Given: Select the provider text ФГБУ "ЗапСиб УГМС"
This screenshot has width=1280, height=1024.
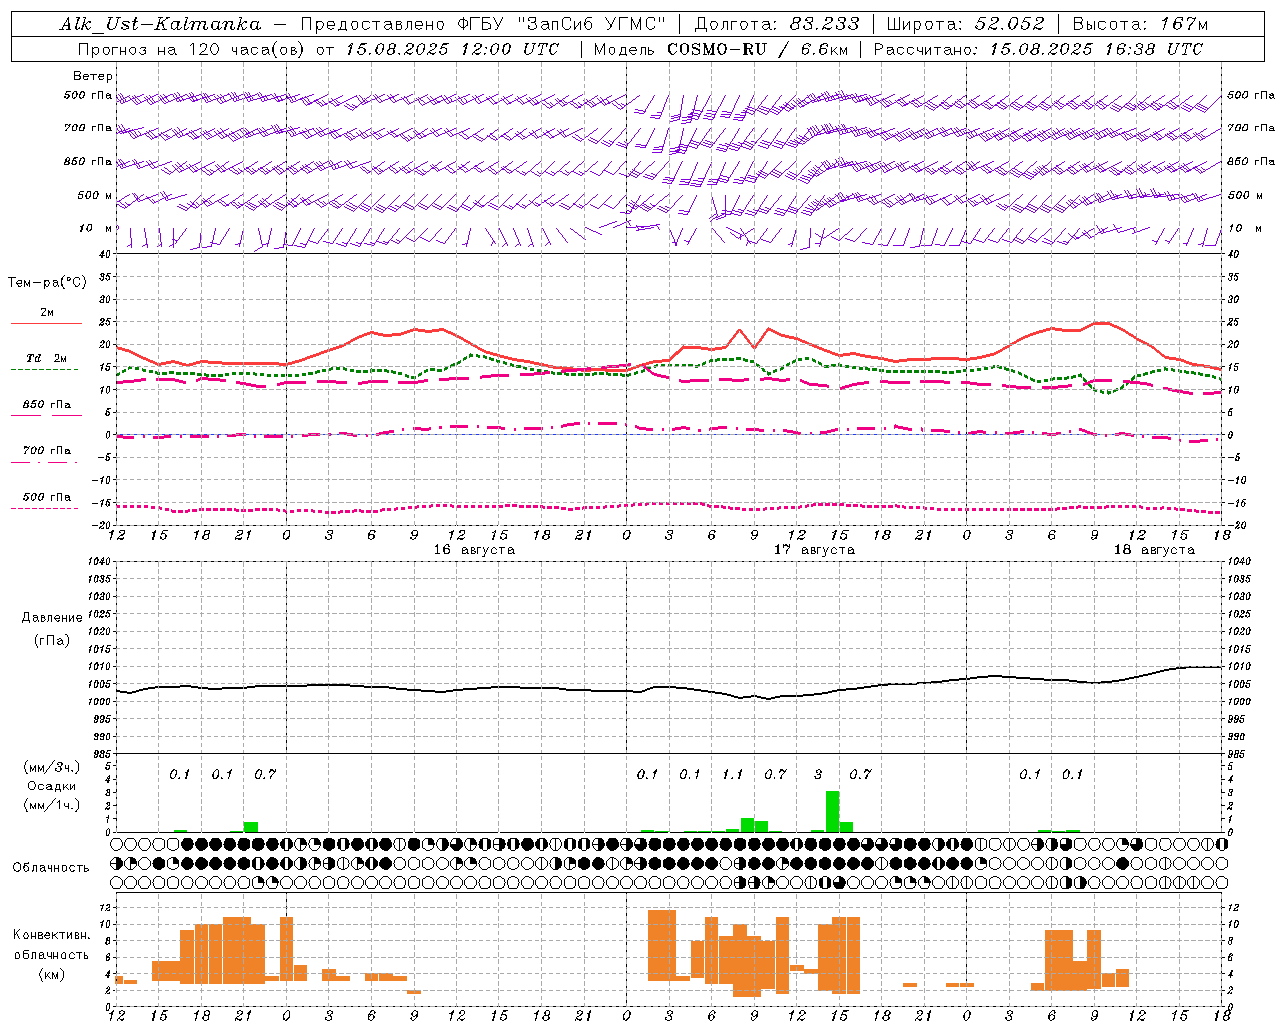Looking at the screenshot, I should pyautogui.click(x=562, y=24).
